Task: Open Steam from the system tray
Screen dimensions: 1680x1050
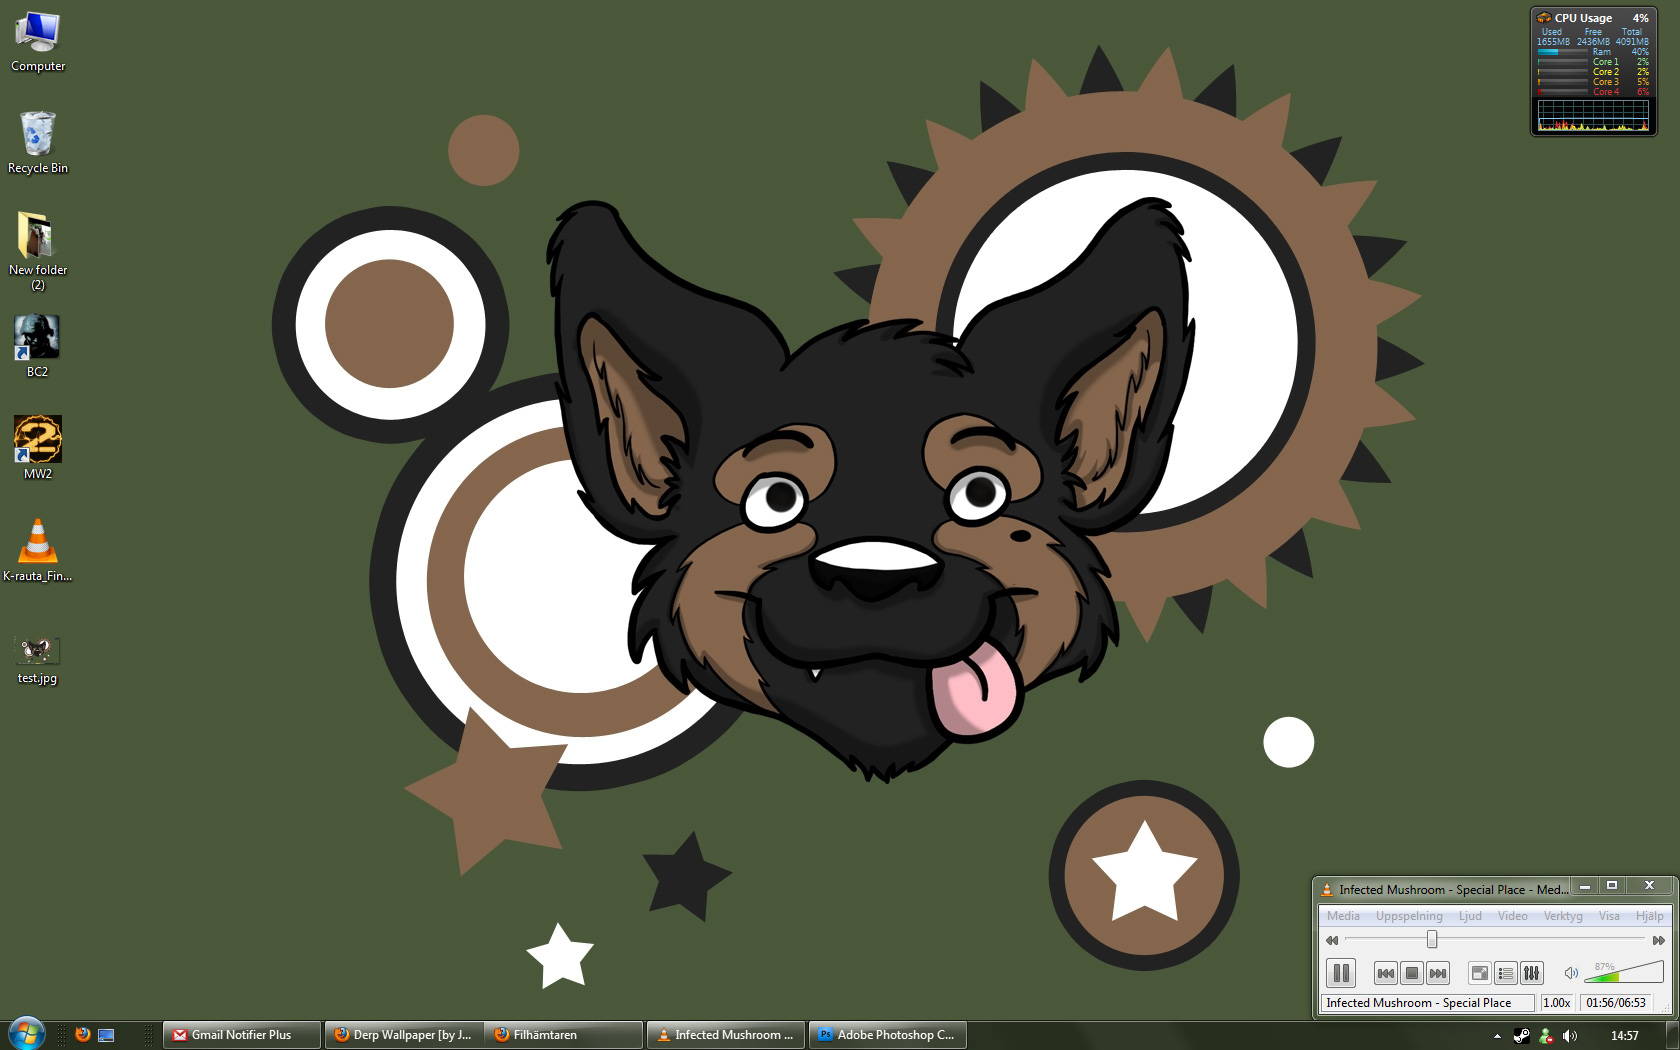Action: pyautogui.click(x=1522, y=1036)
